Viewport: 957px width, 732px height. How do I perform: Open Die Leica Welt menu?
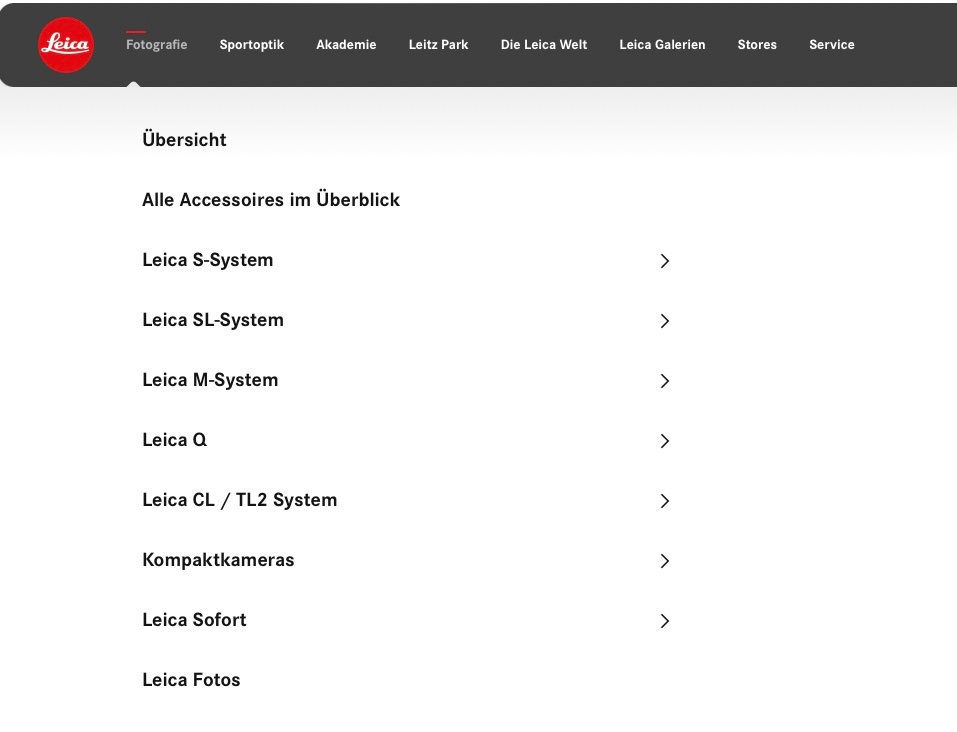[543, 45]
